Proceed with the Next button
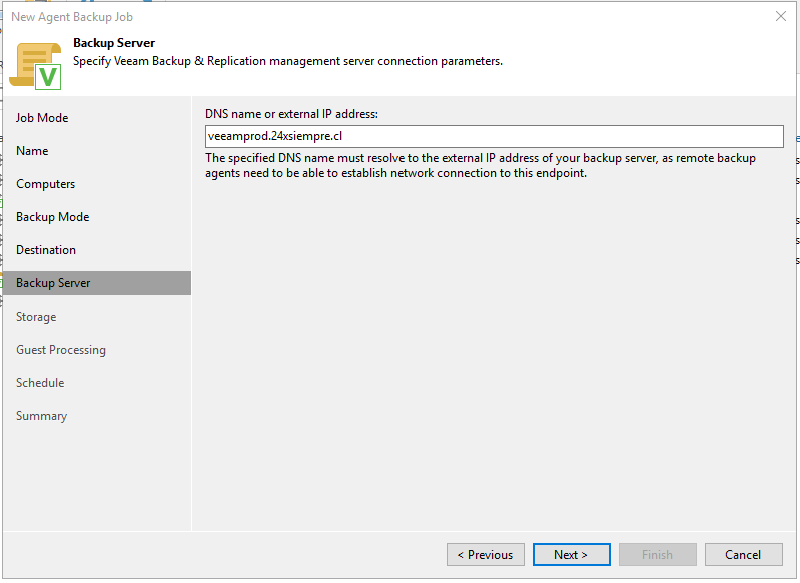Image resolution: width=800 pixels, height=583 pixels. pyautogui.click(x=571, y=555)
